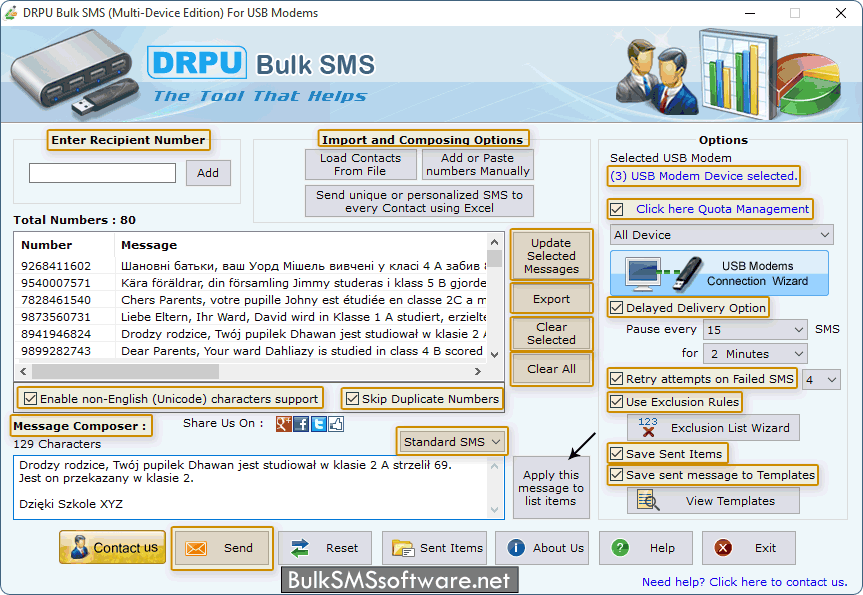Click Add or Paste numbers Manually
Screen dimensions: 863x595
pyautogui.click(x=478, y=165)
